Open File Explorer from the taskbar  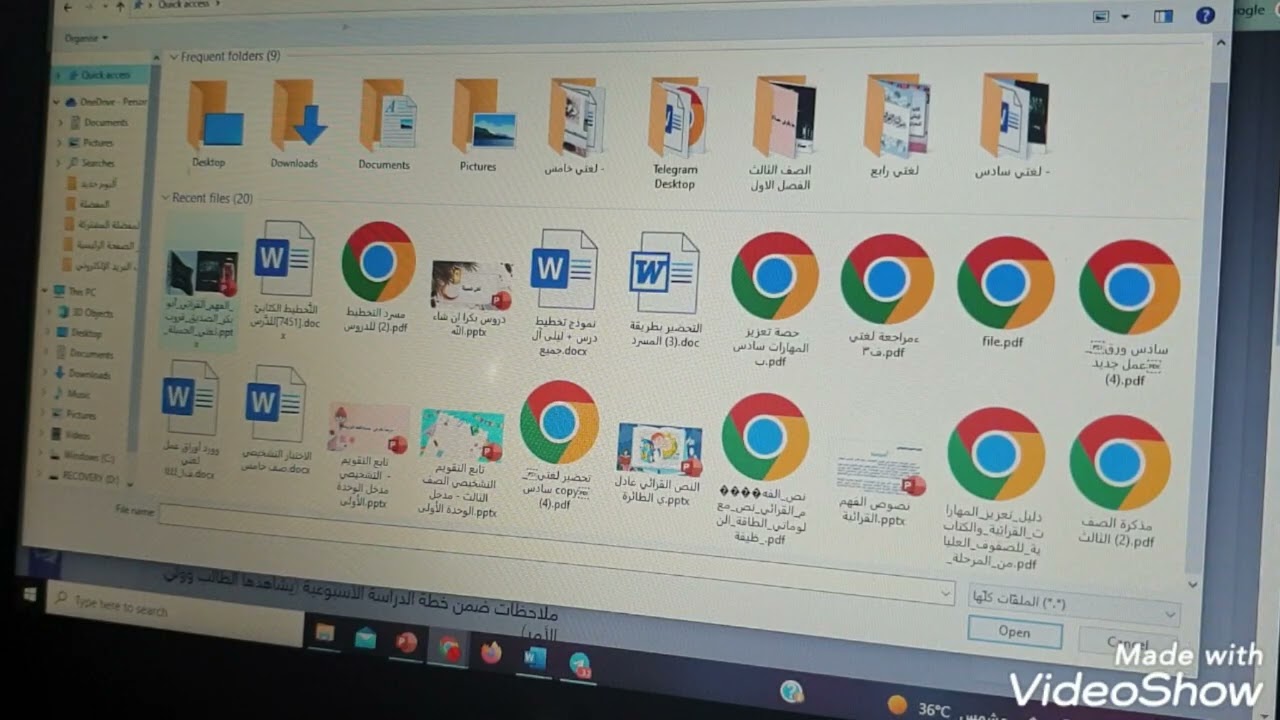[x=325, y=632]
